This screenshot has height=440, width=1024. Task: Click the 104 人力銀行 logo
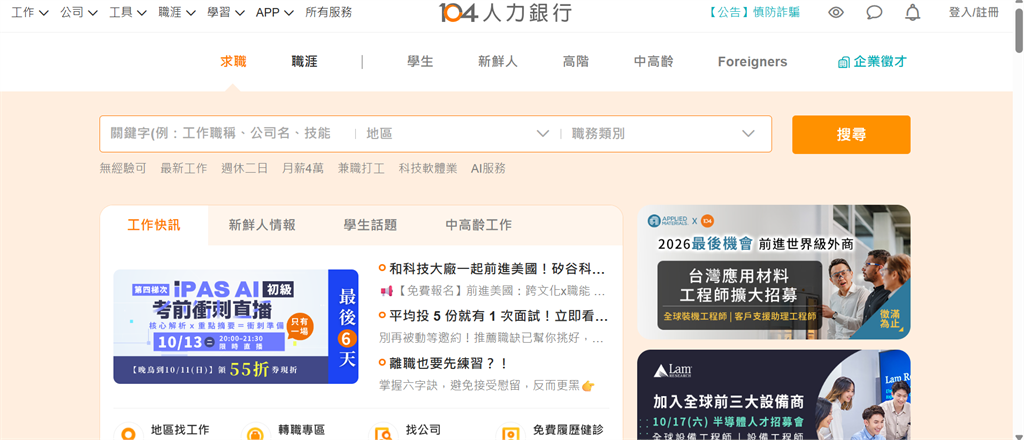pos(505,12)
